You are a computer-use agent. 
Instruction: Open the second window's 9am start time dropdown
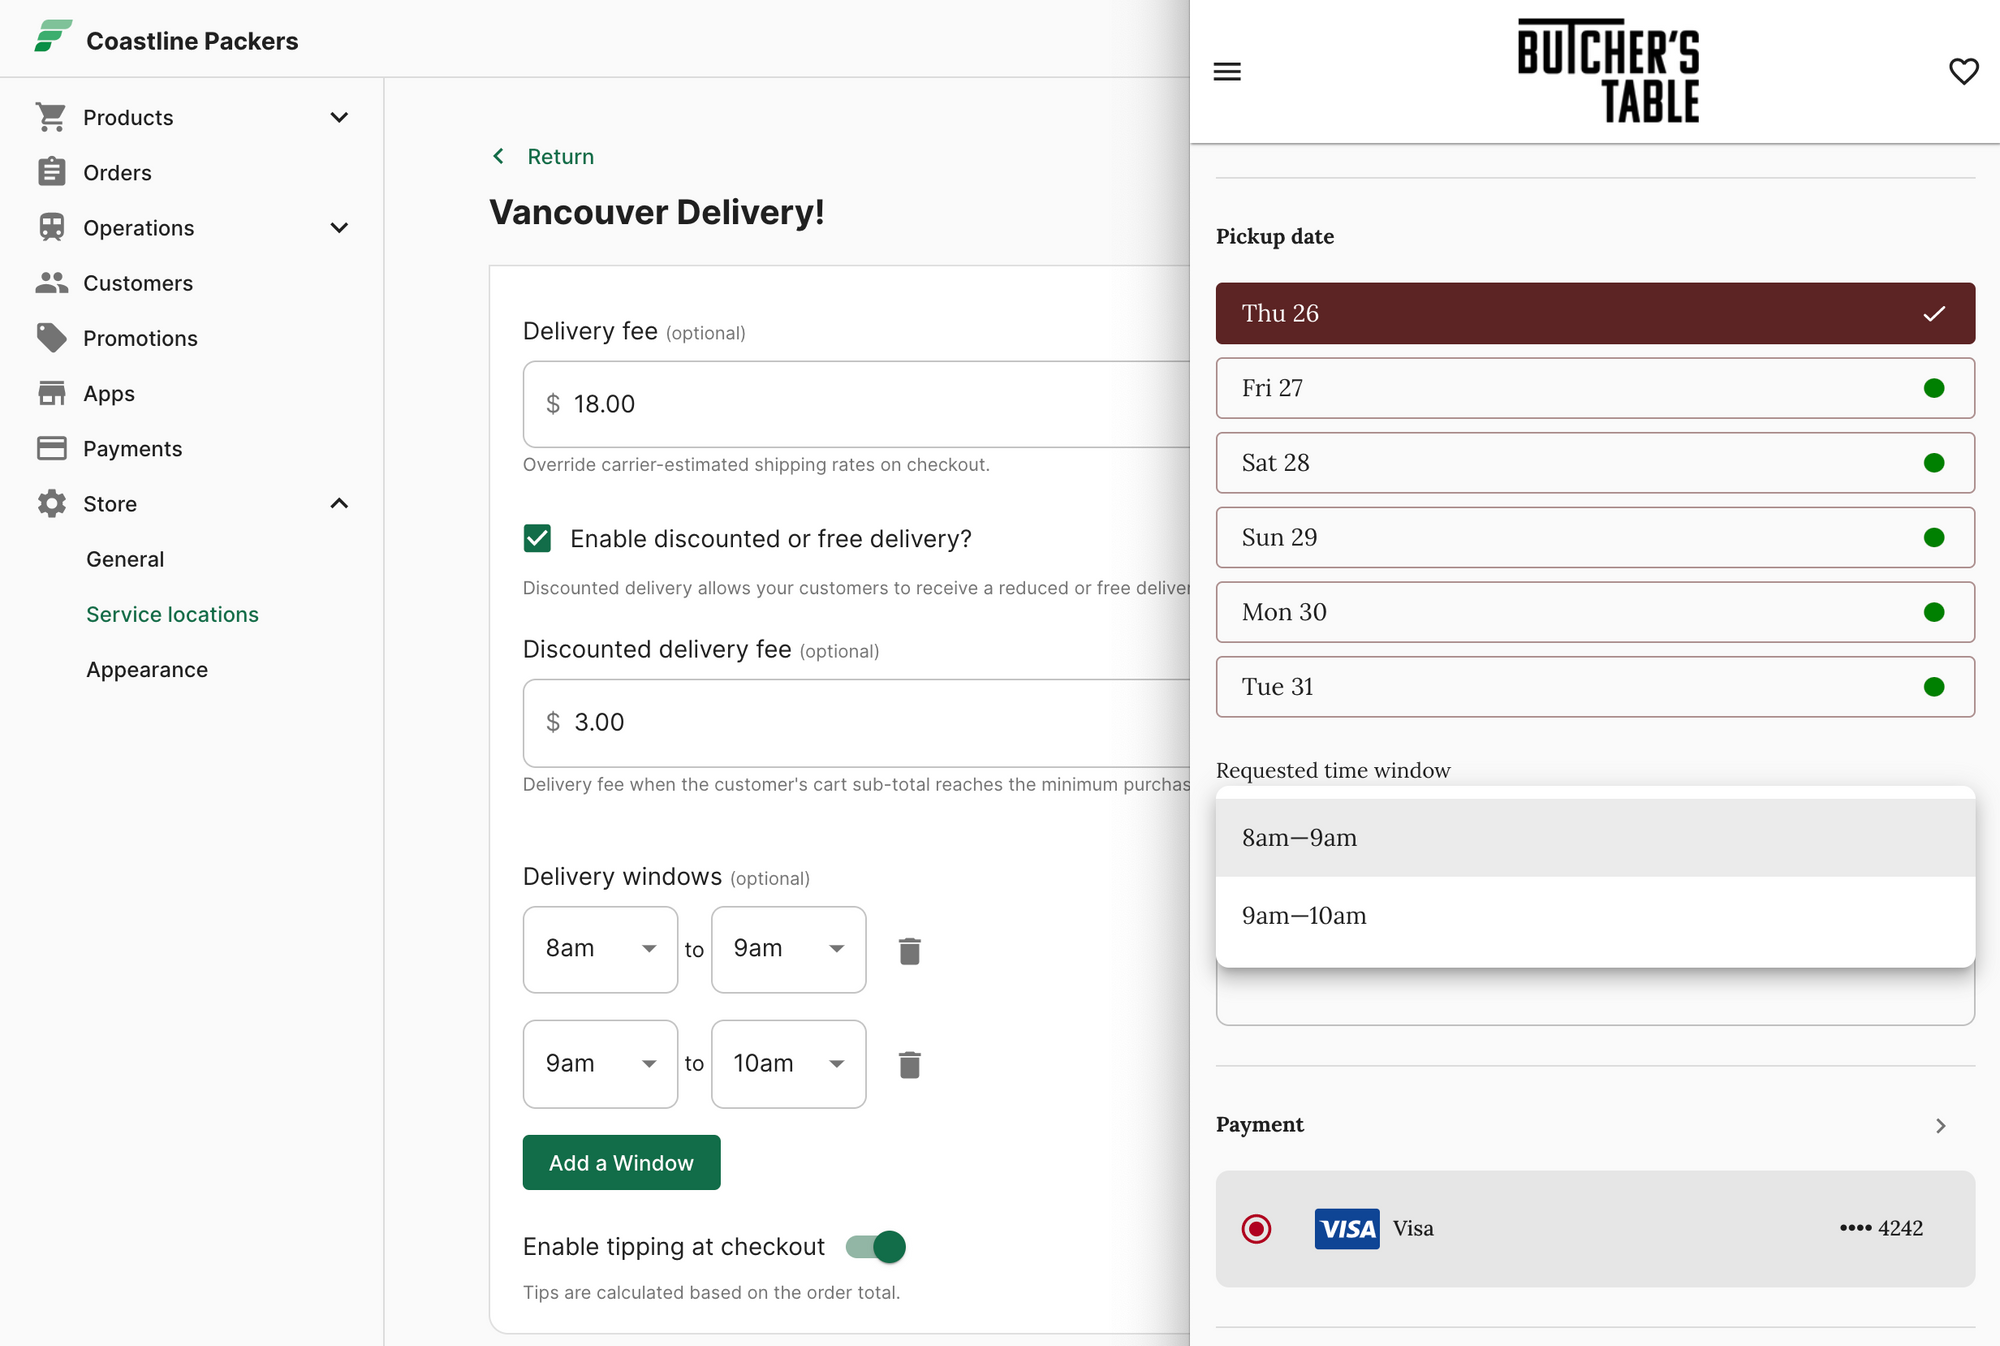point(600,1063)
